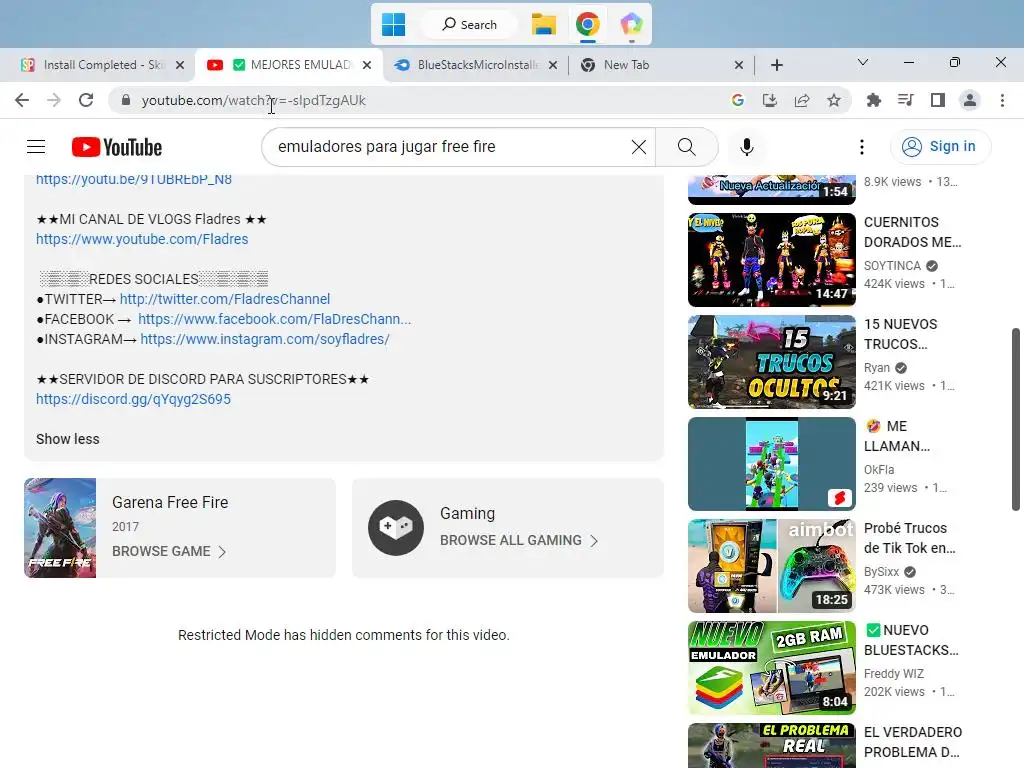Click the page vertical scrollbar thumb

pyautogui.click(x=1016, y=419)
